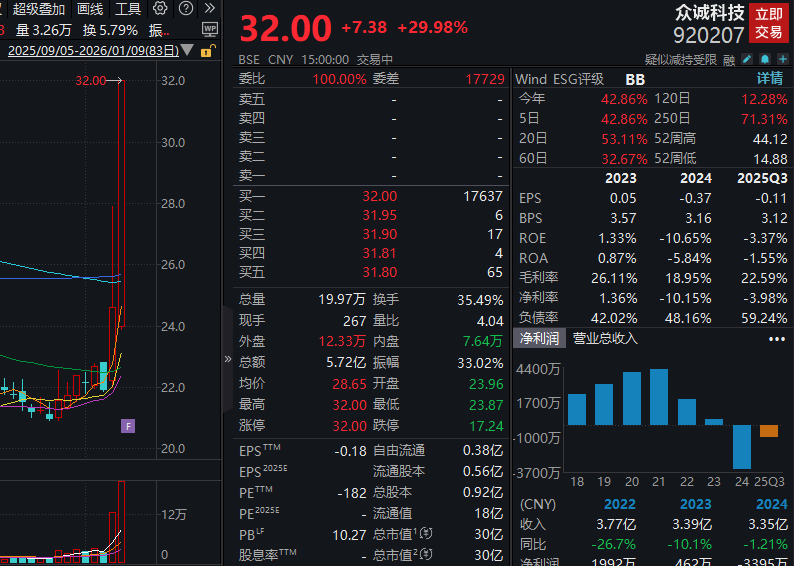Open ESG 详情 details link
The height and width of the screenshot is (566, 794).
770,78
